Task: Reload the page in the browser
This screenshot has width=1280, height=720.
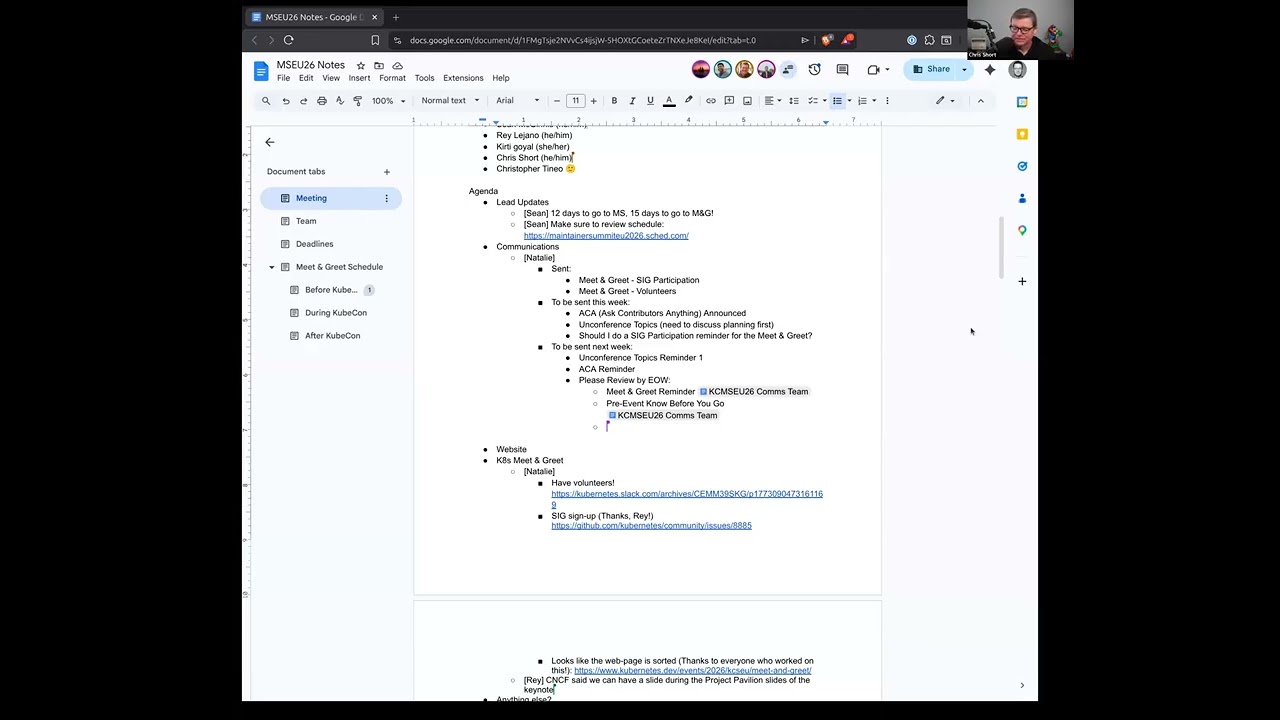Action: point(289,40)
